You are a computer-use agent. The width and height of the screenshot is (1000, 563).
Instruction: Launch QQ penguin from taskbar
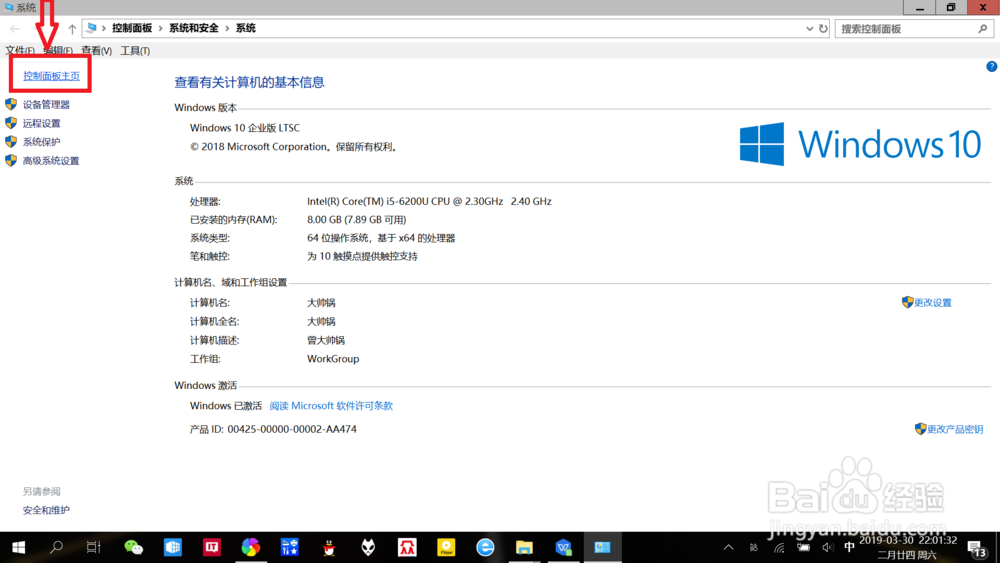pos(329,547)
